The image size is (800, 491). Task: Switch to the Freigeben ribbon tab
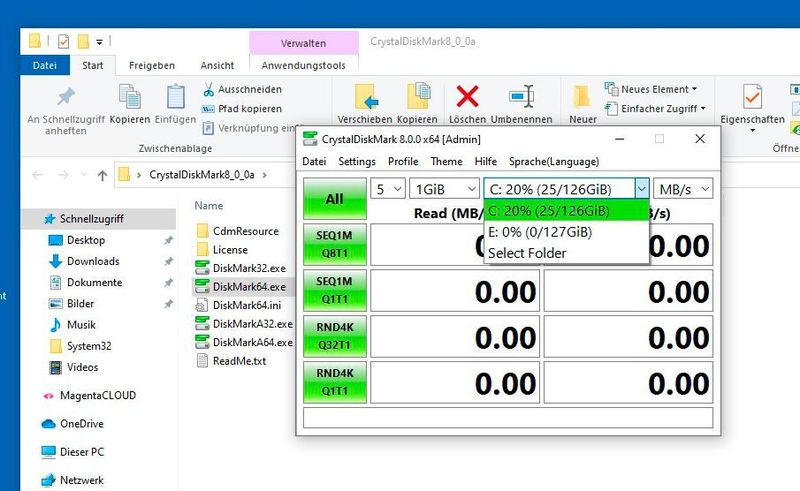pos(152,65)
